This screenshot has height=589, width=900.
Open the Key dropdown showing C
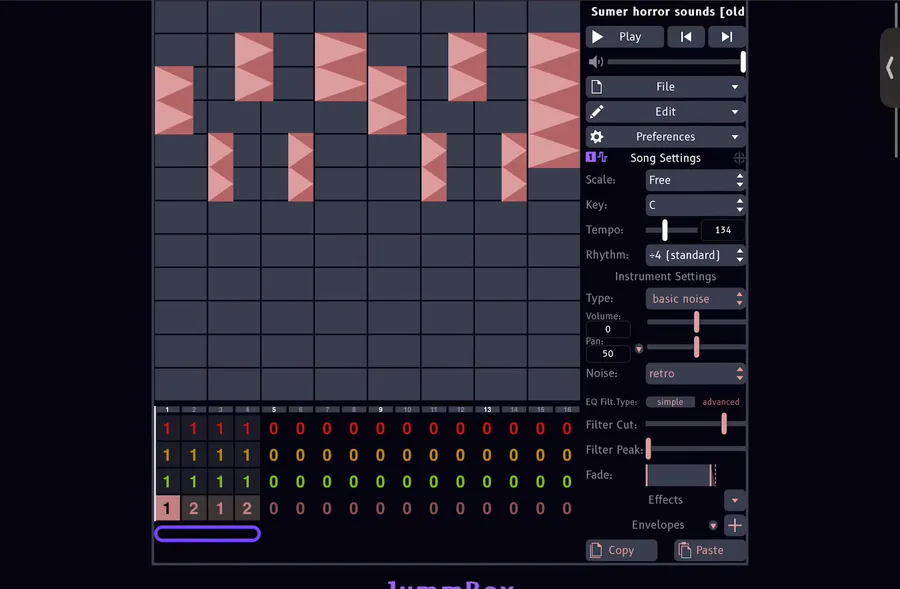[x=695, y=205]
